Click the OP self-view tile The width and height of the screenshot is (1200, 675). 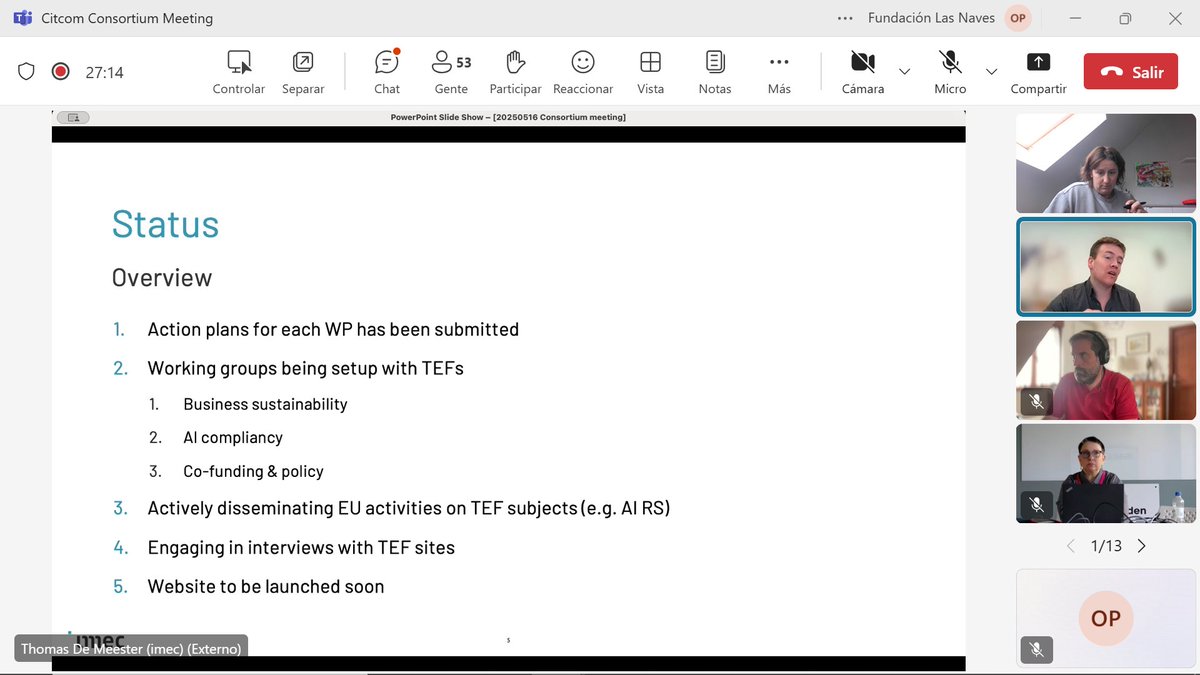click(1105, 618)
